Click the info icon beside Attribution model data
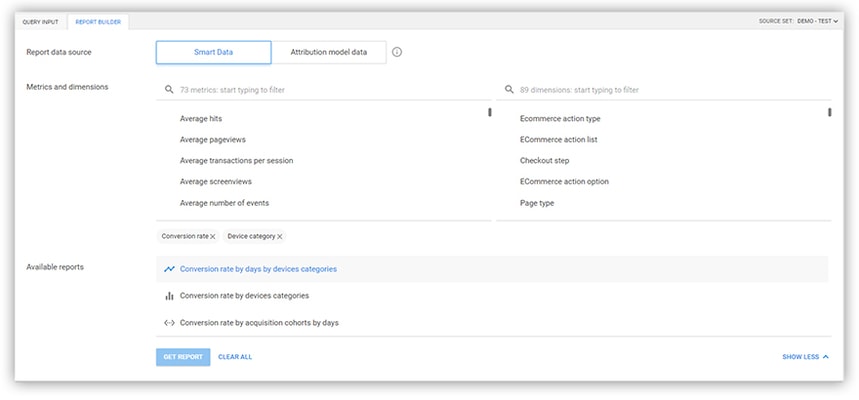 (397, 52)
